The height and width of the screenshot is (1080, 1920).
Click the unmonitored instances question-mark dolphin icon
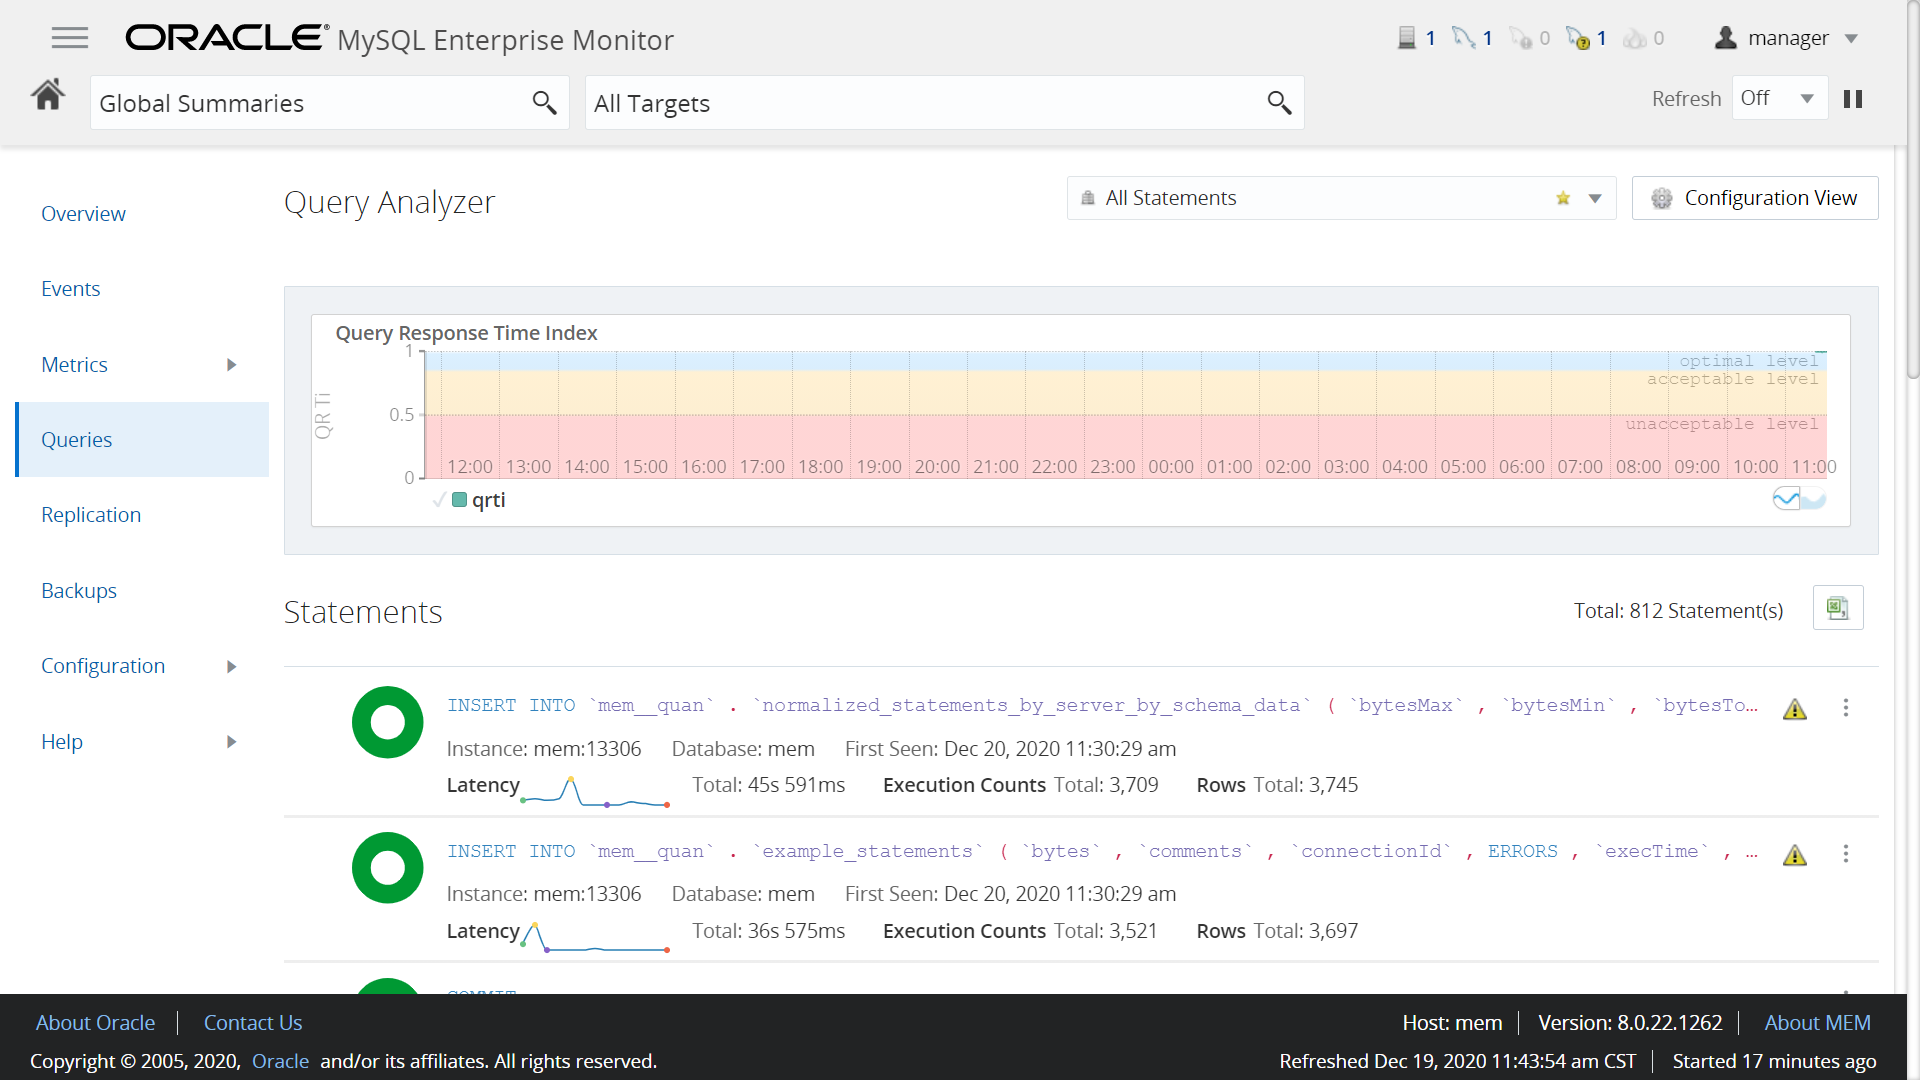click(1578, 38)
